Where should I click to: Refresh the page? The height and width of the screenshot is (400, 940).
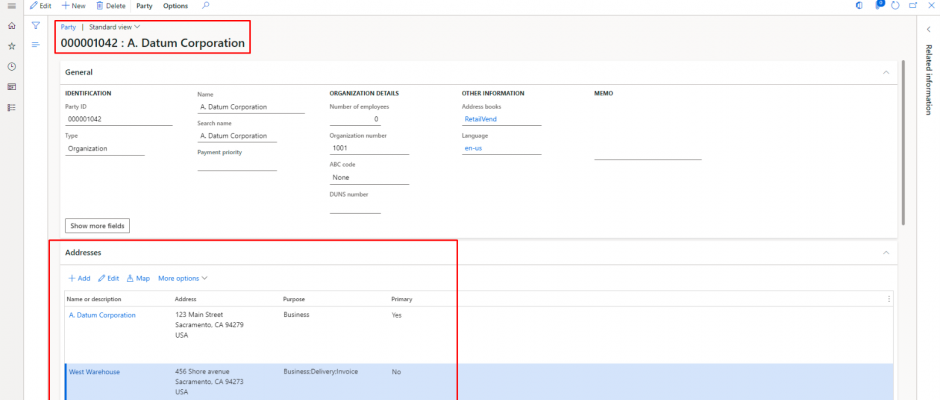(896, 5)
